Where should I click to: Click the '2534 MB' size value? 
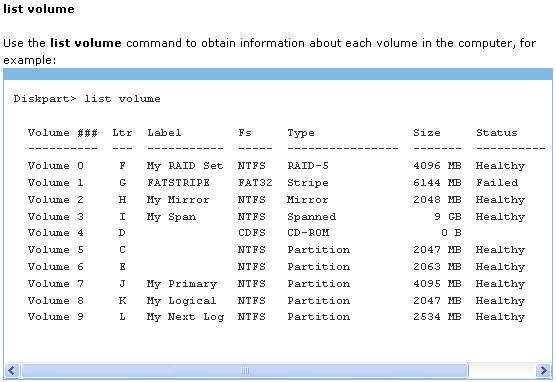(x=437, y=317)
